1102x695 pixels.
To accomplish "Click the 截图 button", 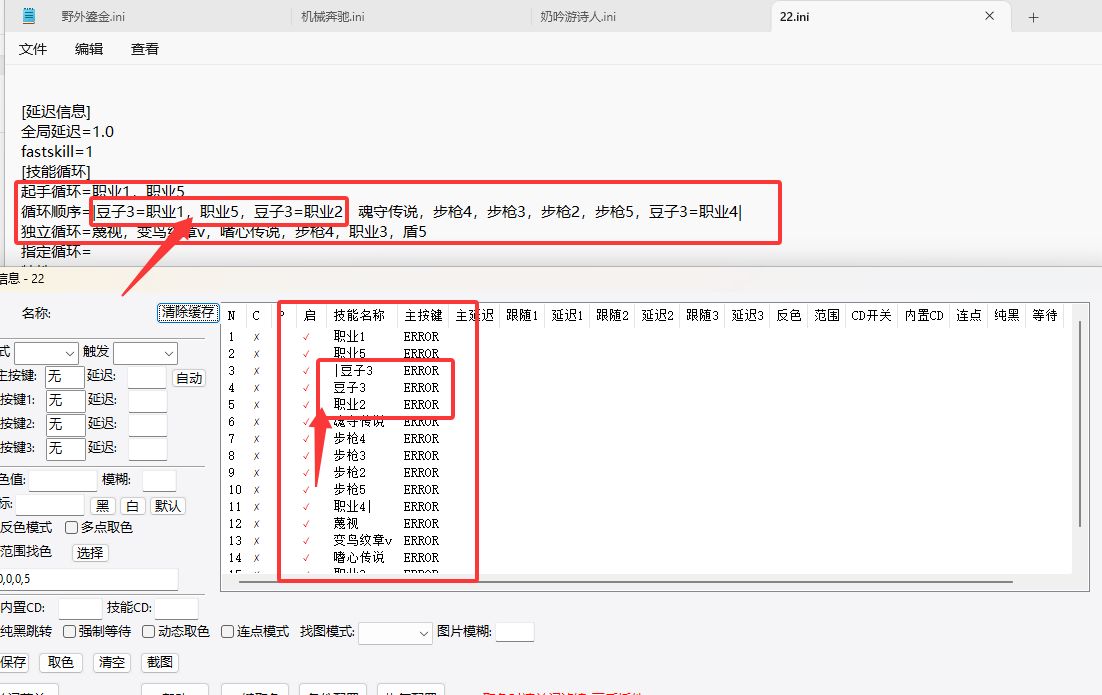I will click(160, 662).
